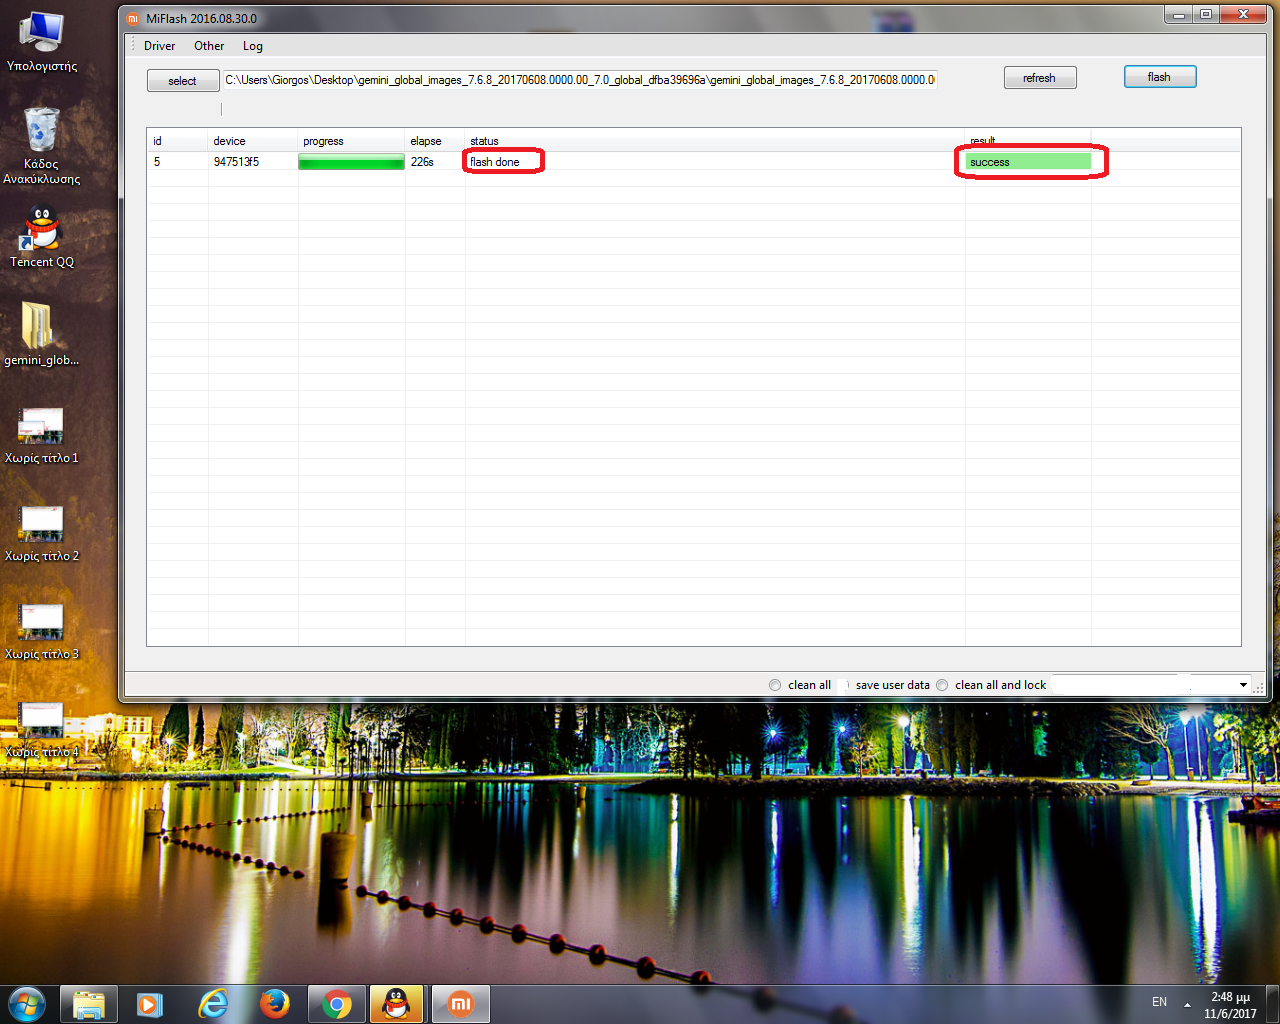Close the MiFlash window

pyautogui.click(x=1243, y=15)
